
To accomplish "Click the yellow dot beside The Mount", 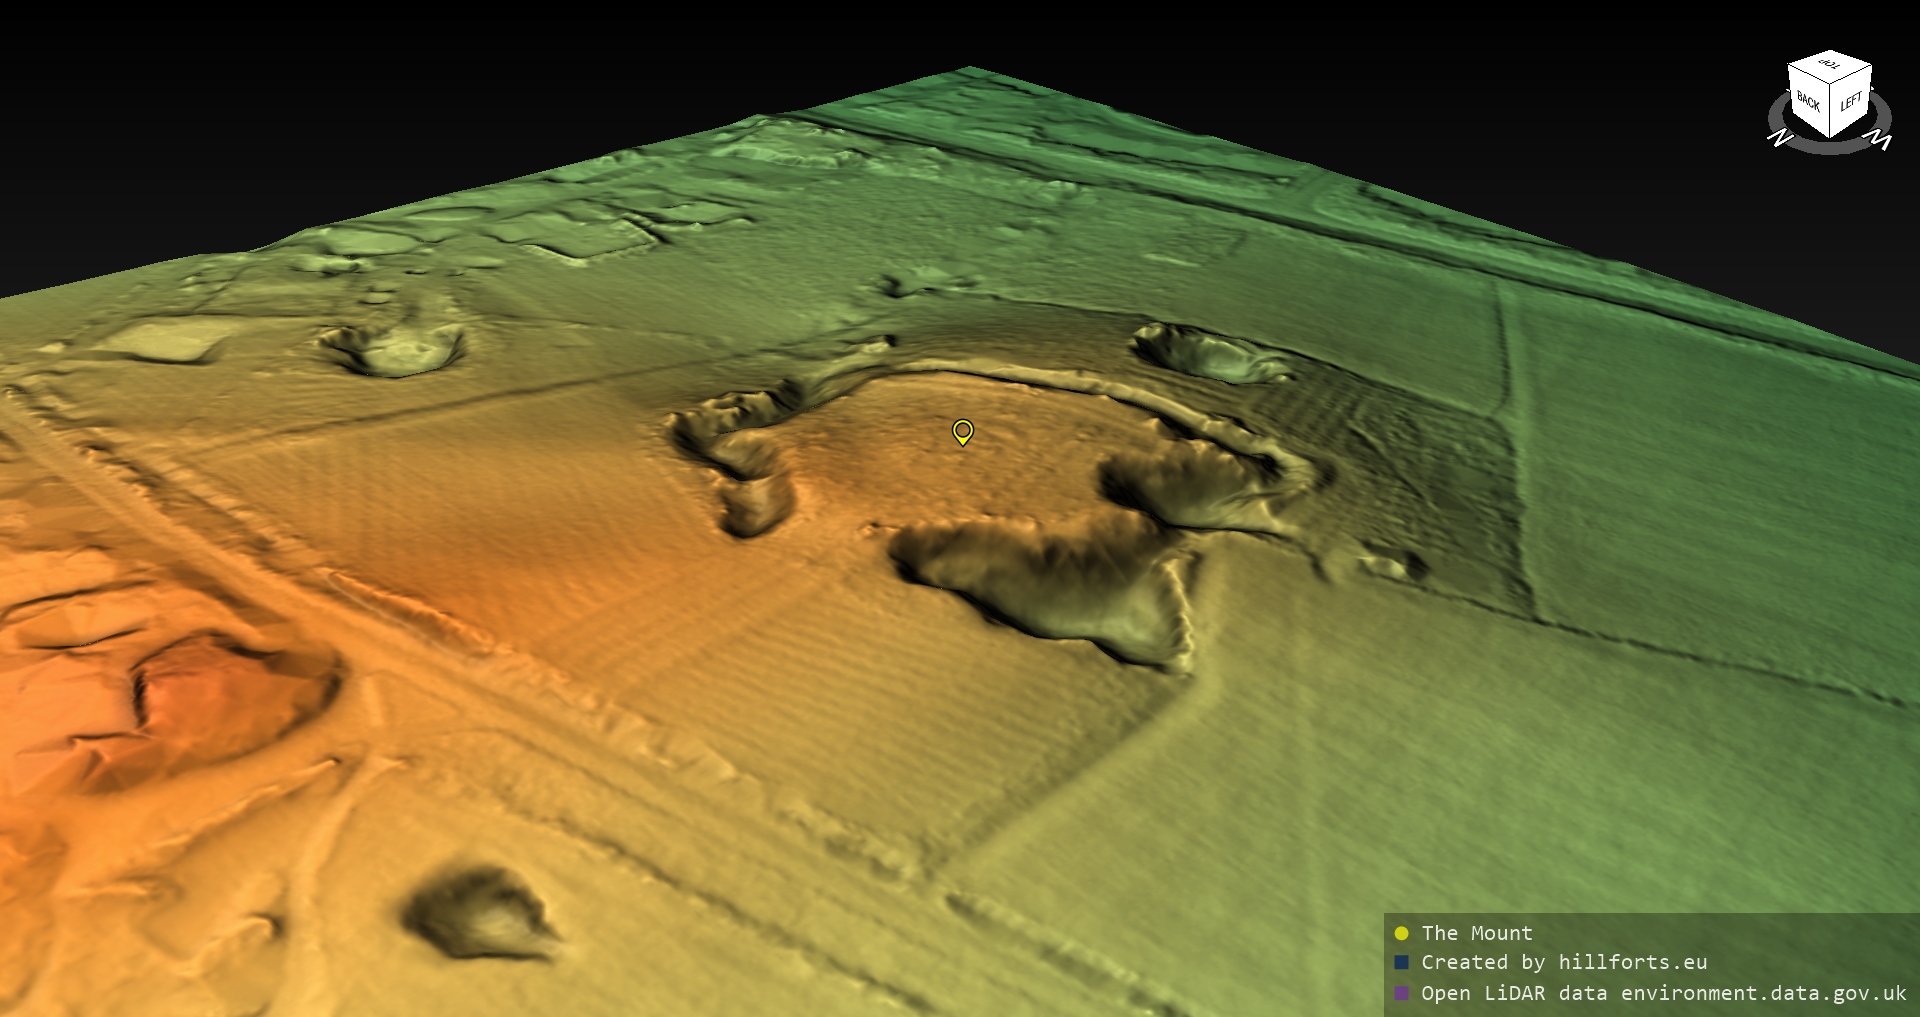I will click(1401, 934).
